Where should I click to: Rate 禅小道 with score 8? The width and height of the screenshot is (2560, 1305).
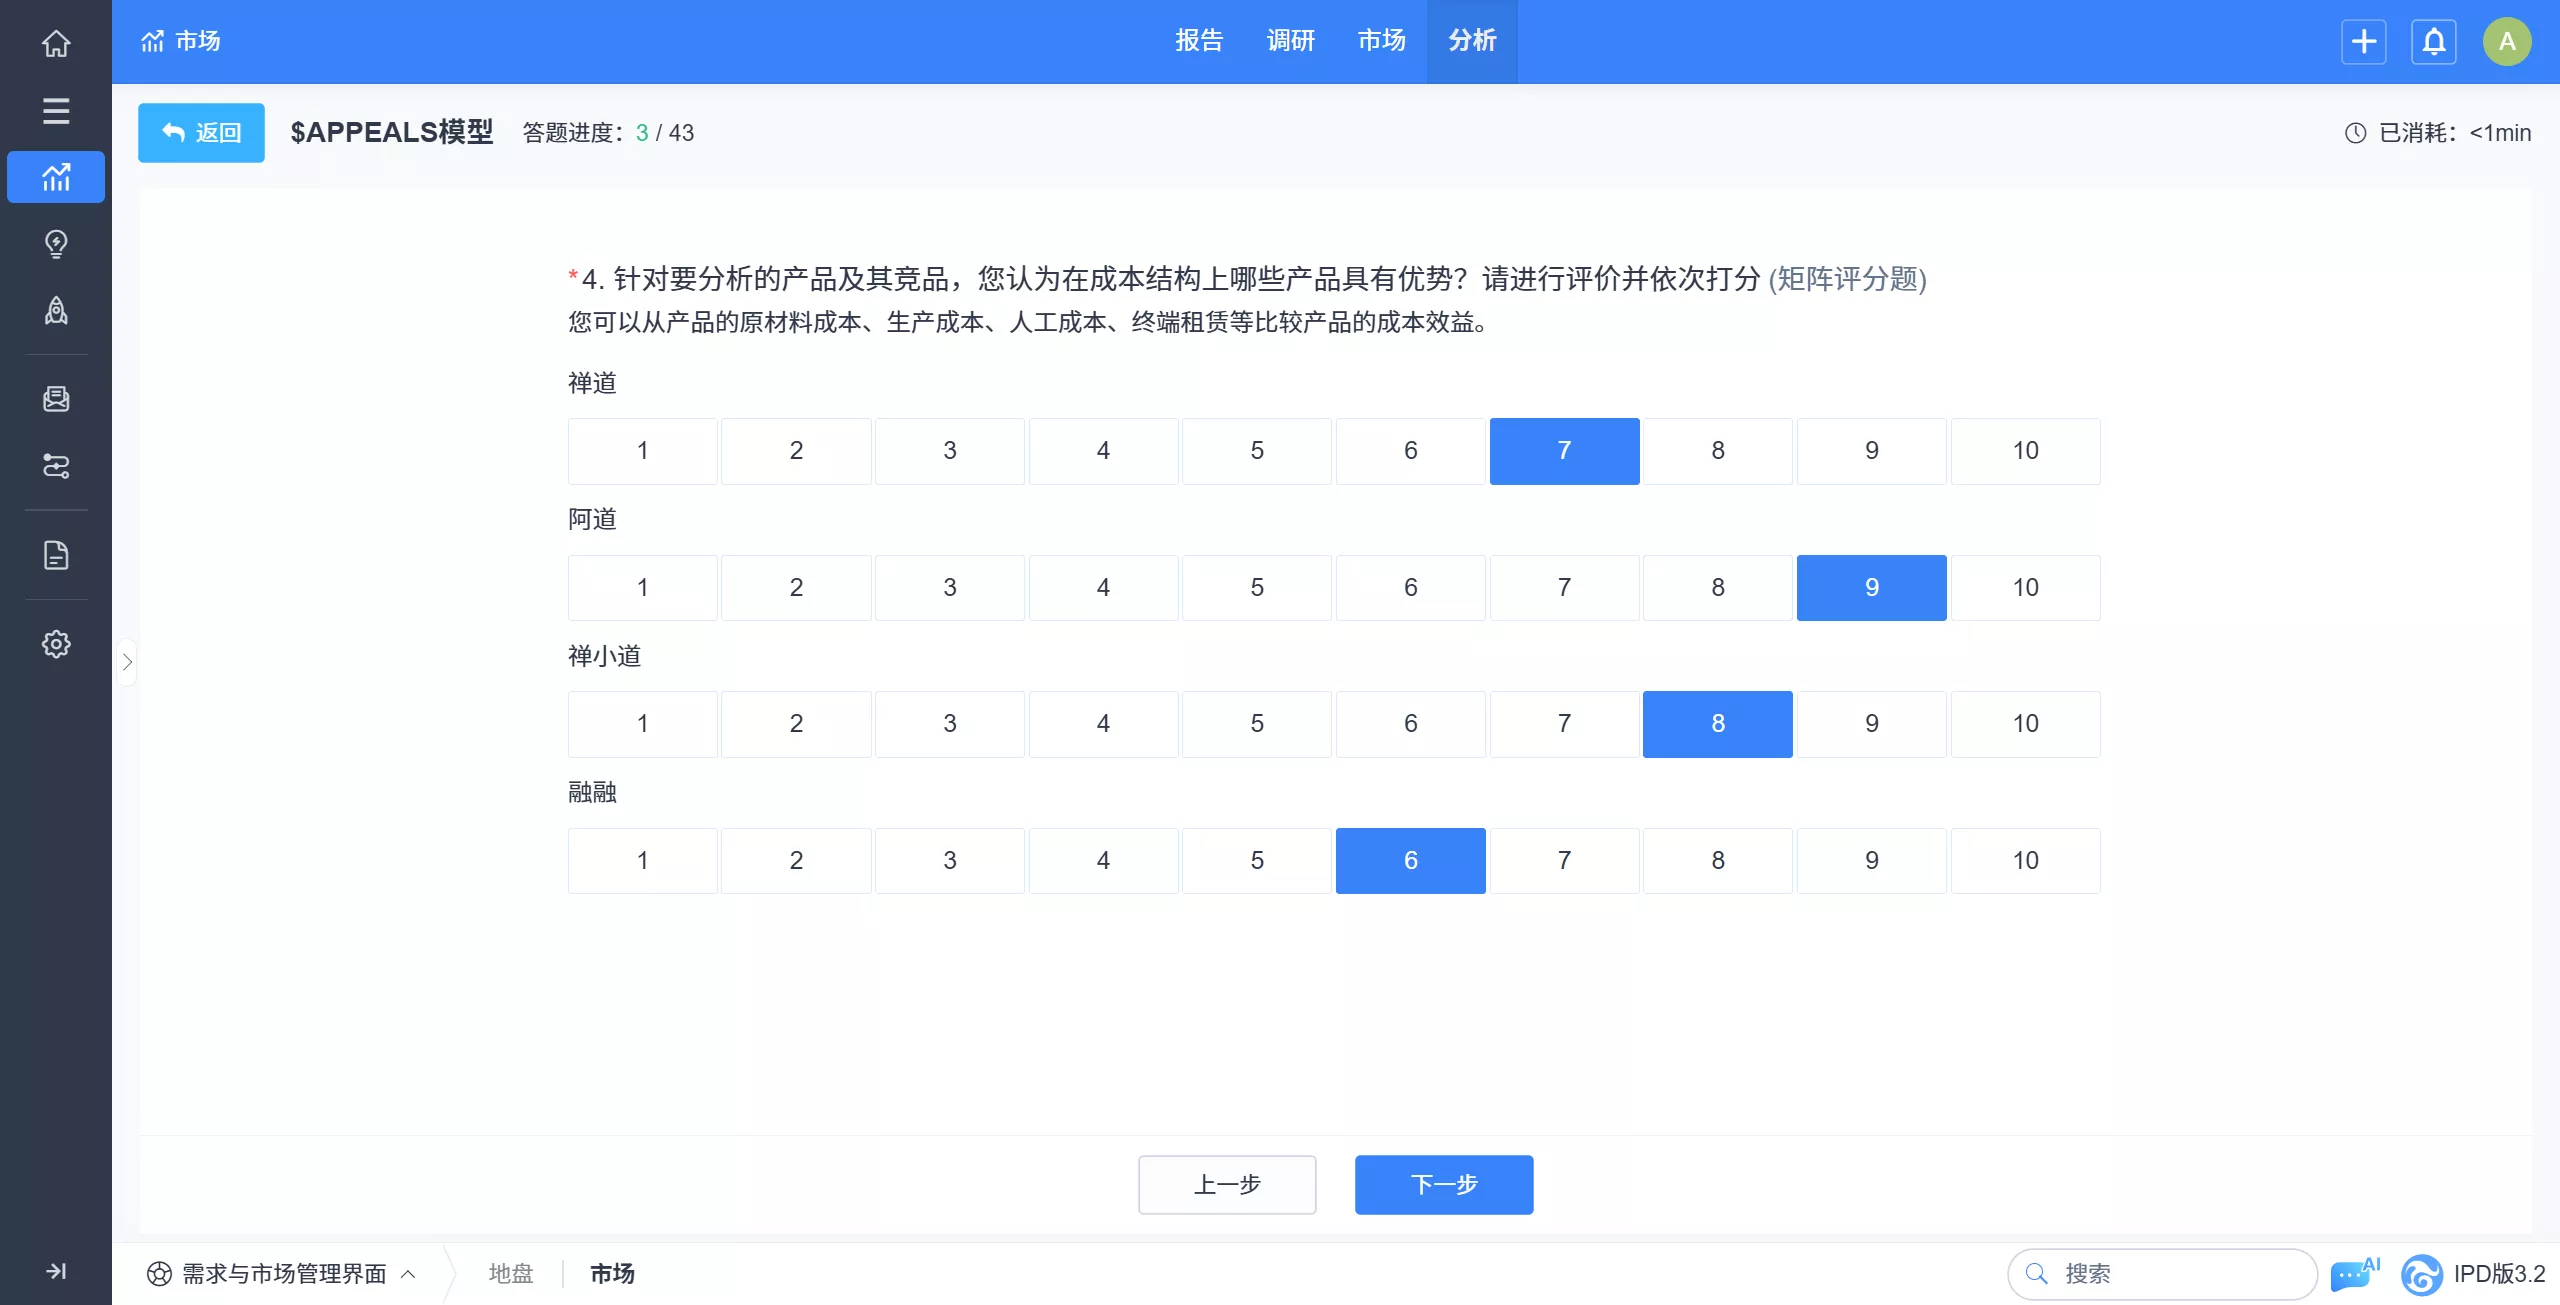1718,724
